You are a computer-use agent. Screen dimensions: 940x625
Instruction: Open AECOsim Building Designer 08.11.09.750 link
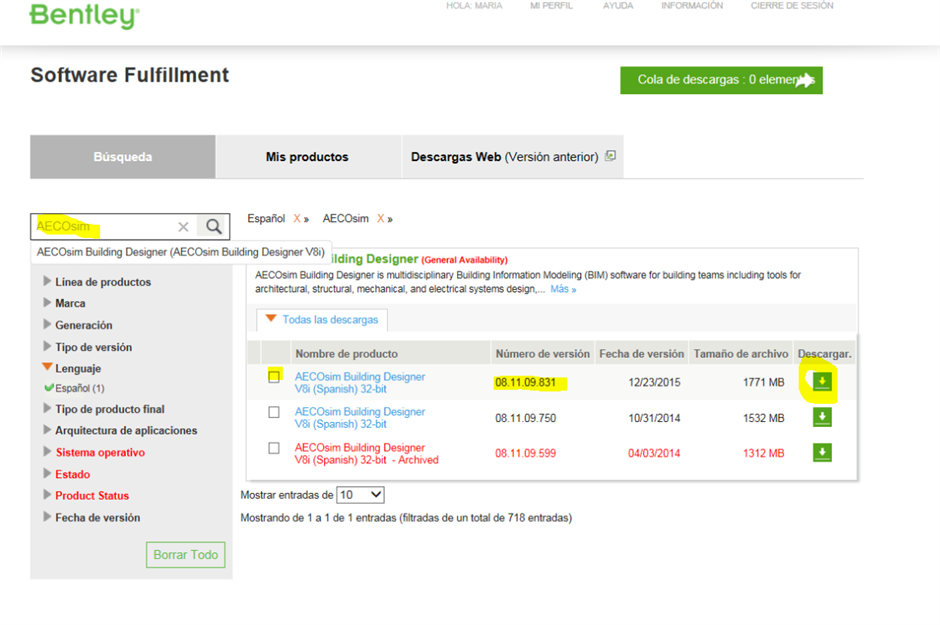click(360, 418)
